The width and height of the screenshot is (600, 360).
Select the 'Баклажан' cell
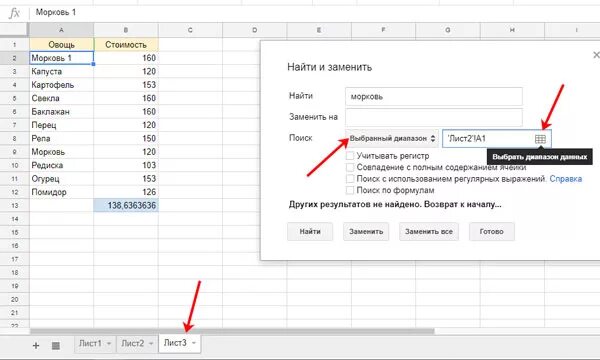pyautogui.click(x=62, y=112)
